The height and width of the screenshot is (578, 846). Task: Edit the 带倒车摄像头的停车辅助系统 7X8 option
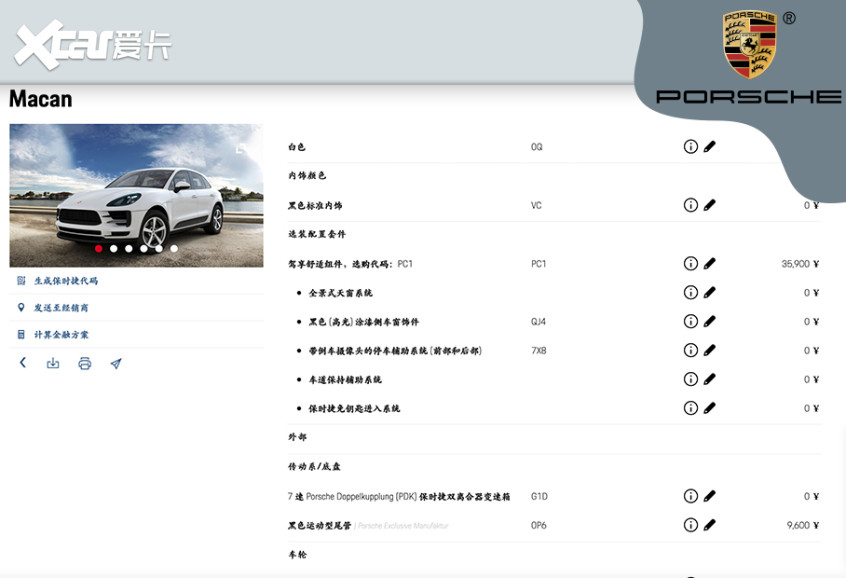[x=709, y=350]
